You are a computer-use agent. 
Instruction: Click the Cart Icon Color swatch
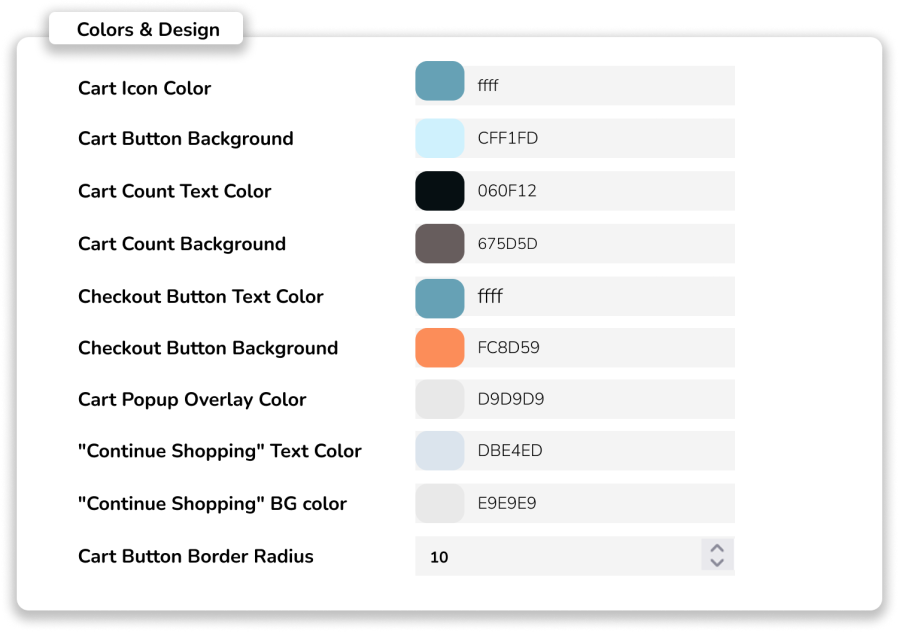(x=440, y=82)
